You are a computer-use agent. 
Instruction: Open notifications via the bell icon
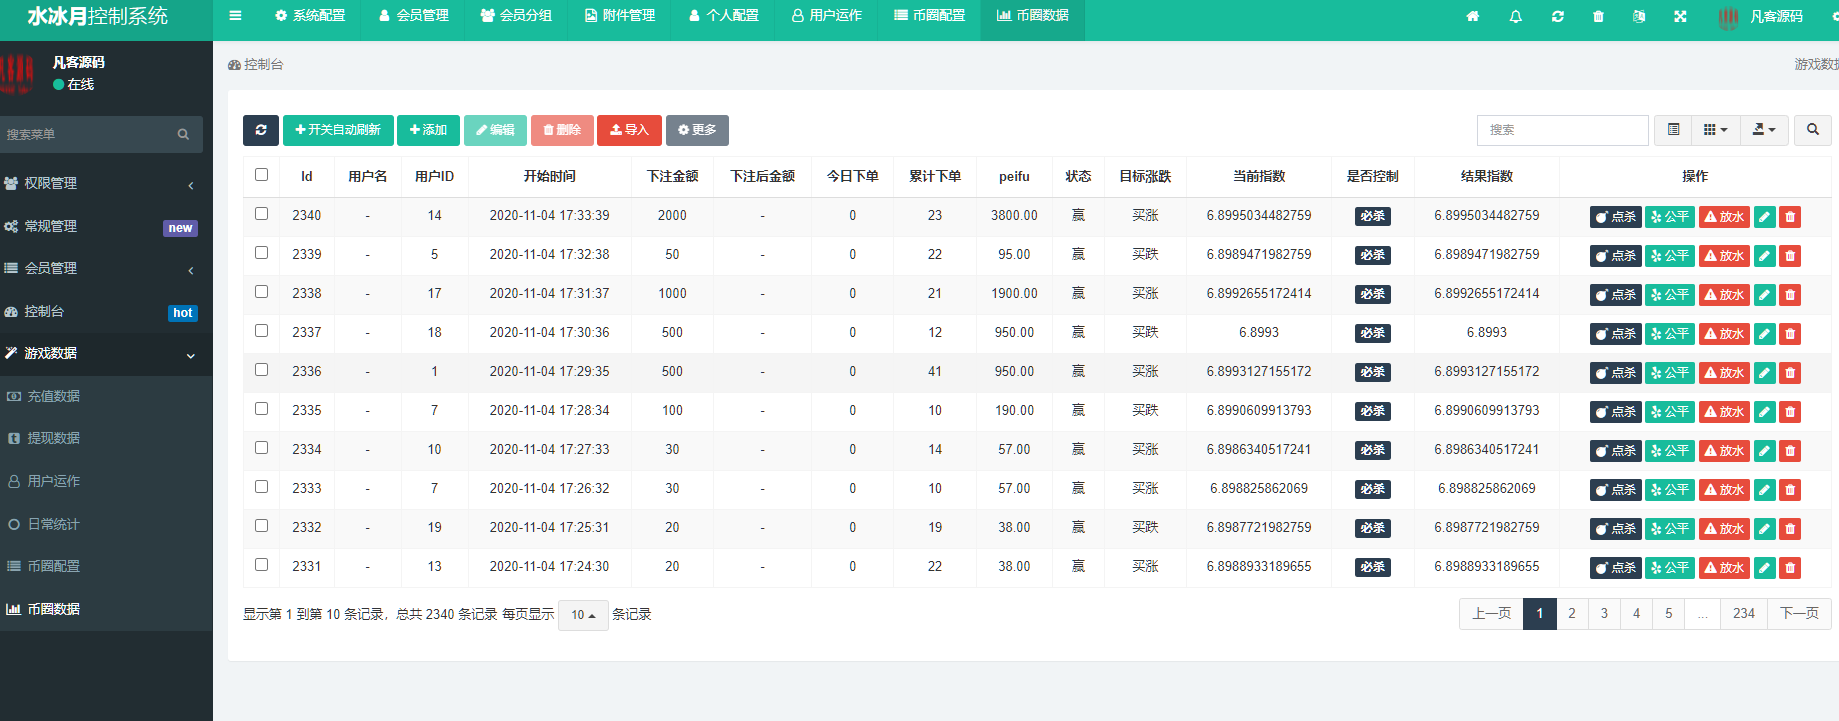point(1515,16)
